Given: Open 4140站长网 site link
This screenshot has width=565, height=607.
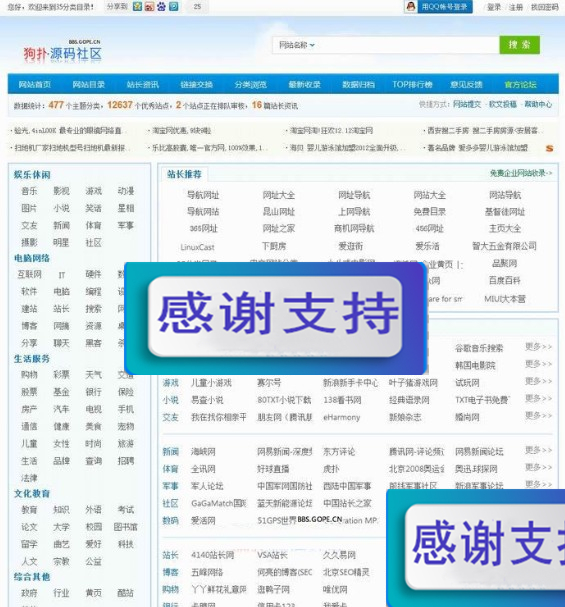Looking at the screenshot, I should tap(212, 555).
